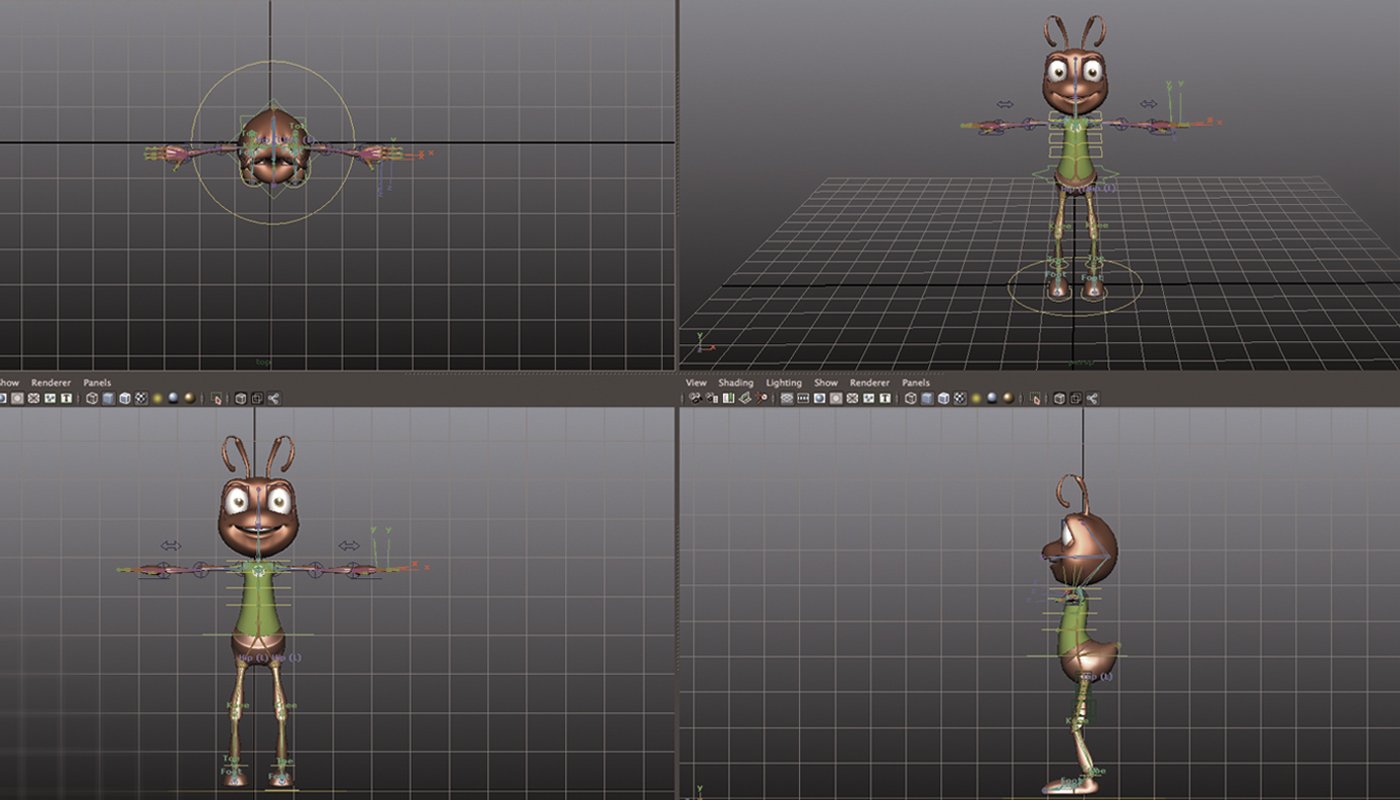Open the Renderer menu of the front view

pos(50,383)
